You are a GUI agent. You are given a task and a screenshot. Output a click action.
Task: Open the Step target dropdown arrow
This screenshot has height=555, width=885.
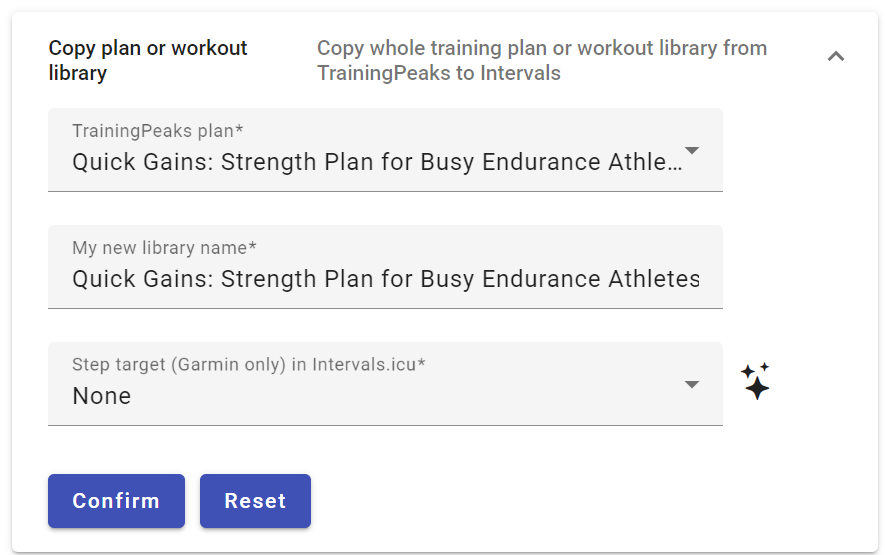(691, 385)
